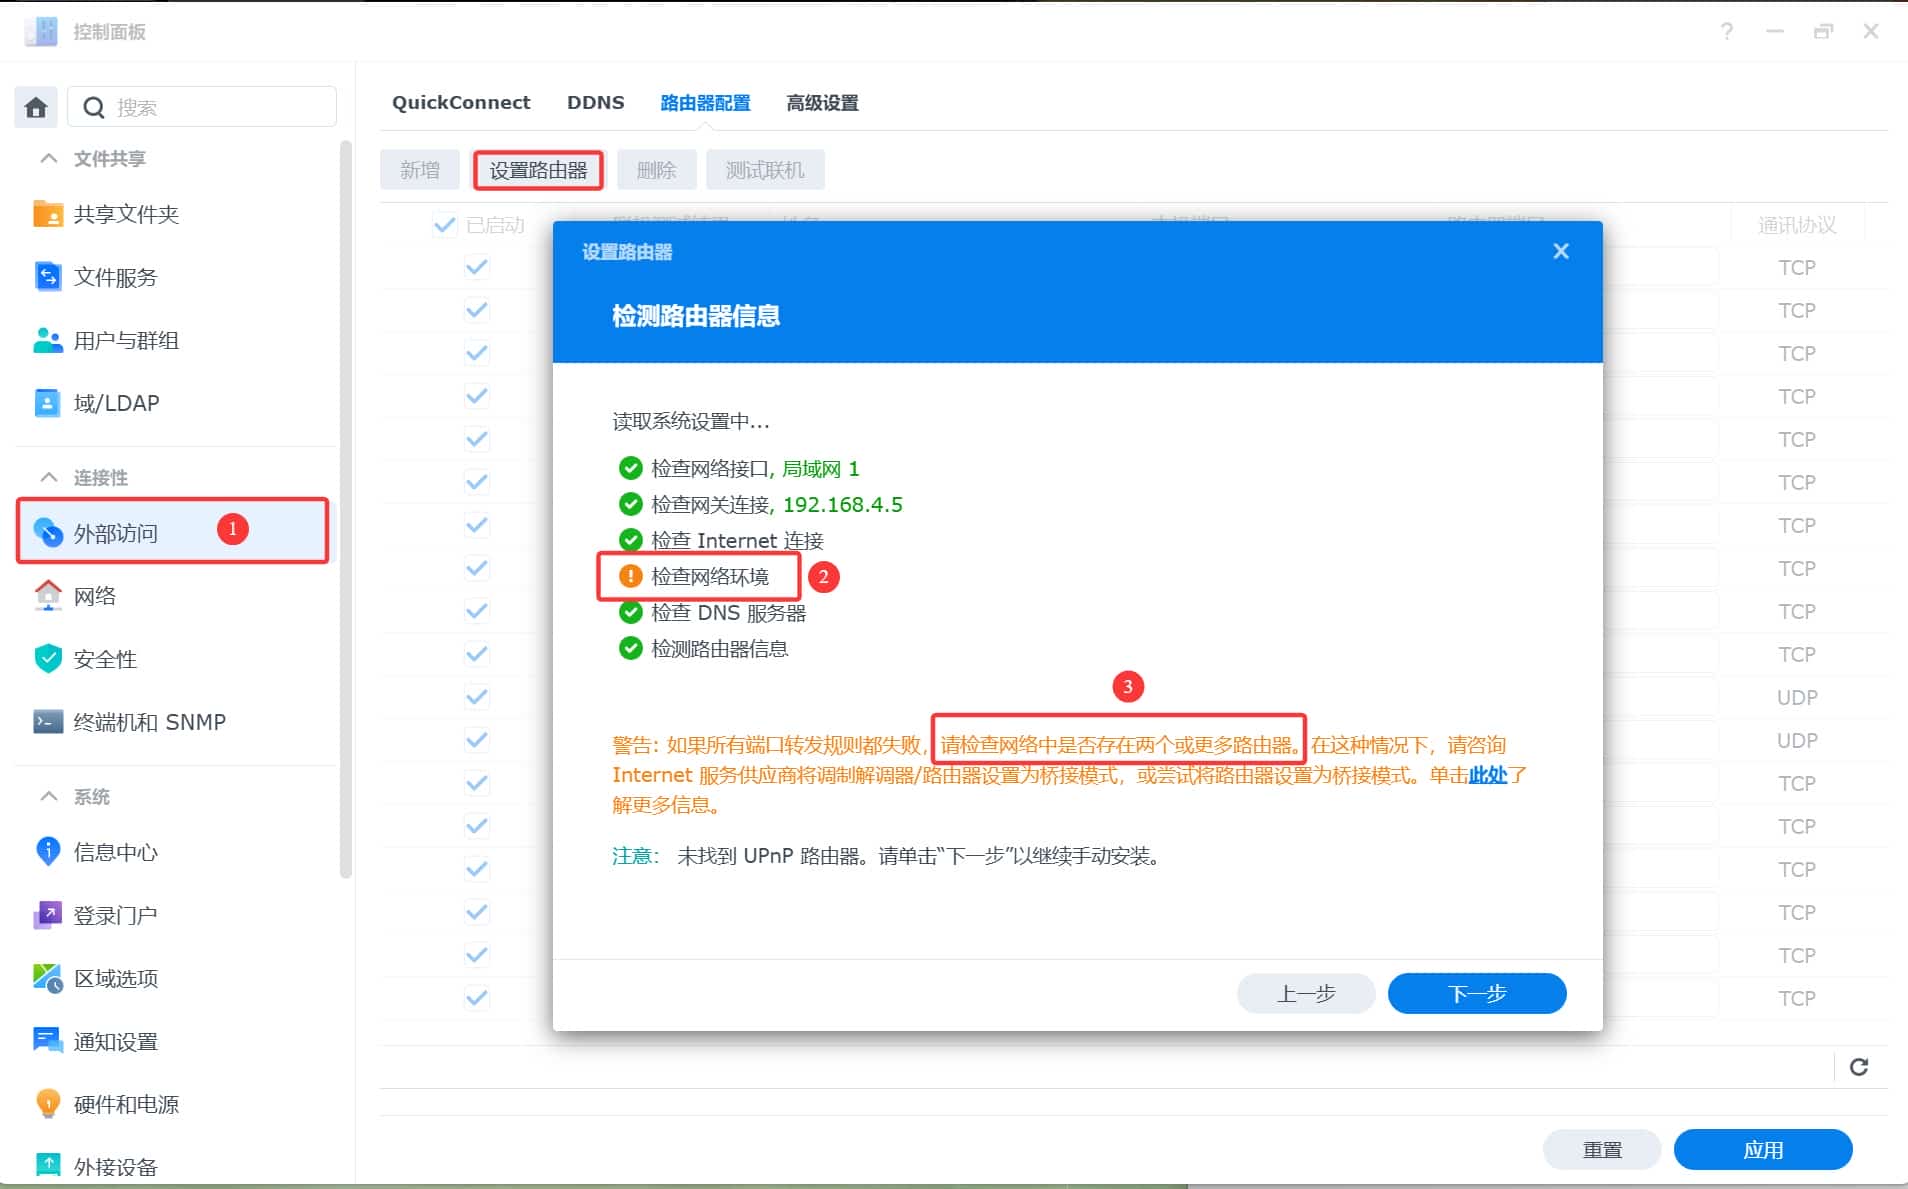Viewport: 1908px width, 1189px height.
Task: Collapse the 系统 section
Action: 48,796
